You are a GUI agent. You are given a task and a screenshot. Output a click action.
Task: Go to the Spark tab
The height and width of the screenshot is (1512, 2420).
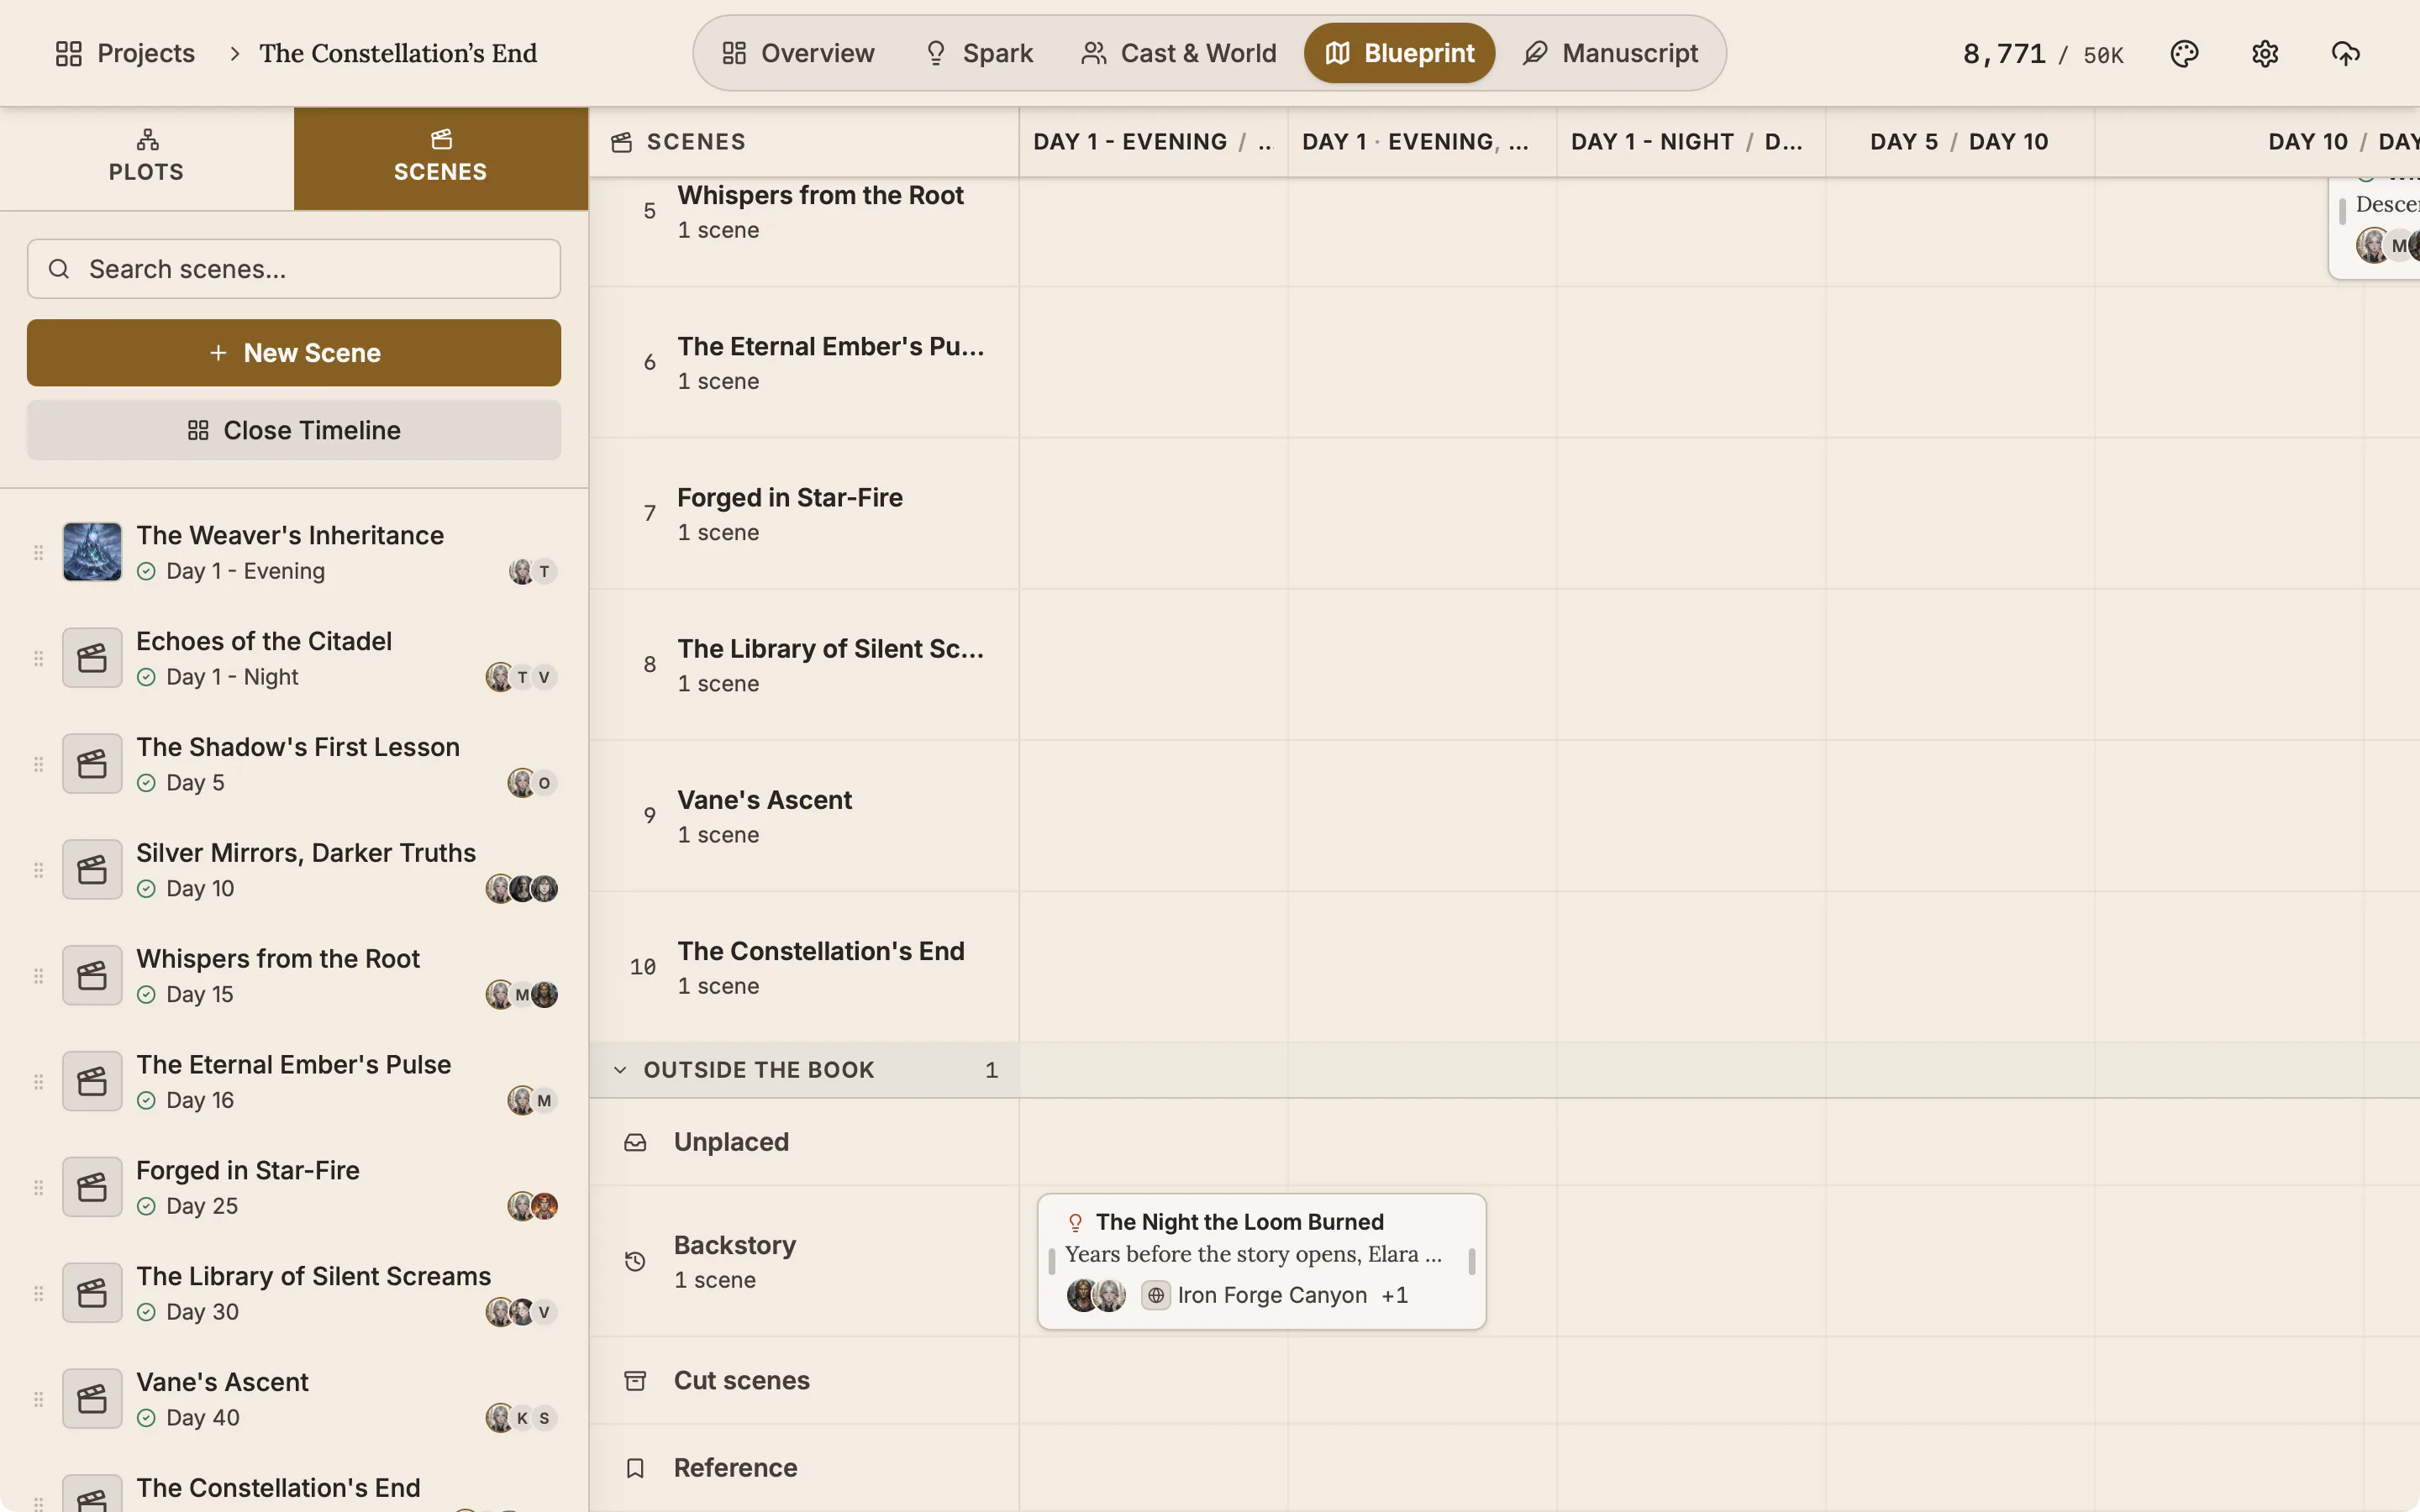(x=978, y=53)
